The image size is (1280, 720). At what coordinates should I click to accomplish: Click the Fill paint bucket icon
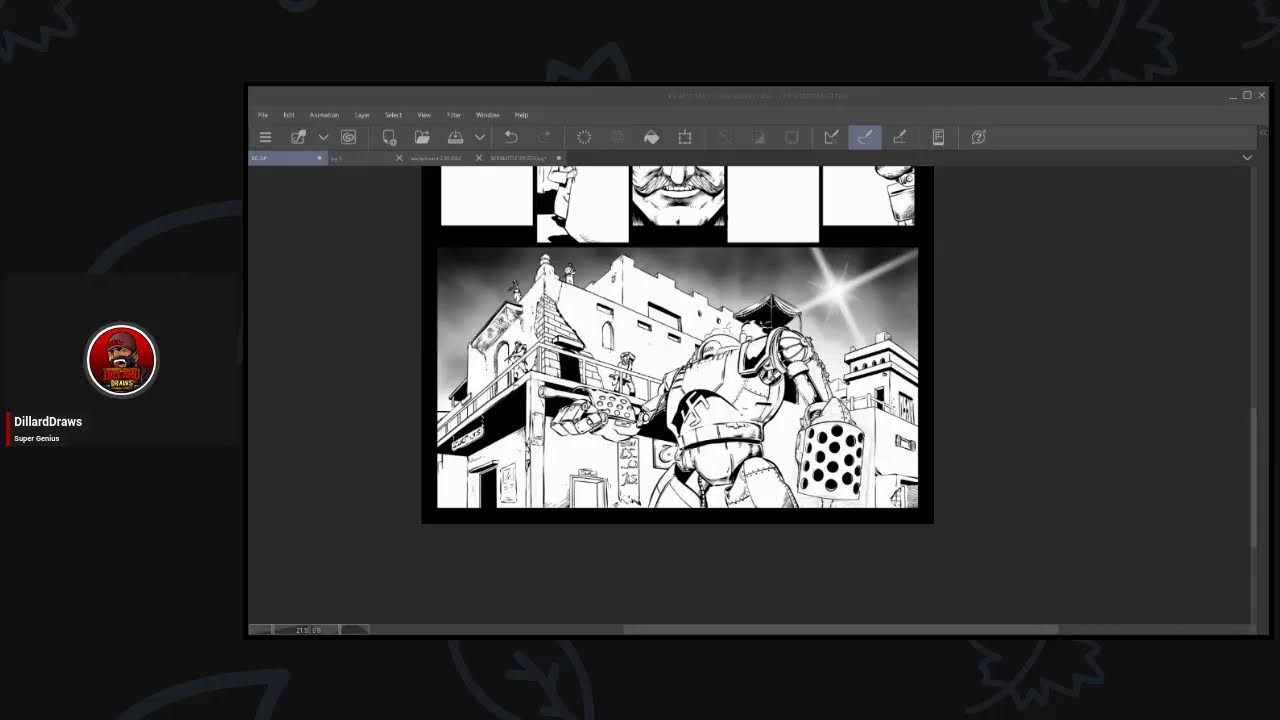pyautogui.click(x=651, y=137)
